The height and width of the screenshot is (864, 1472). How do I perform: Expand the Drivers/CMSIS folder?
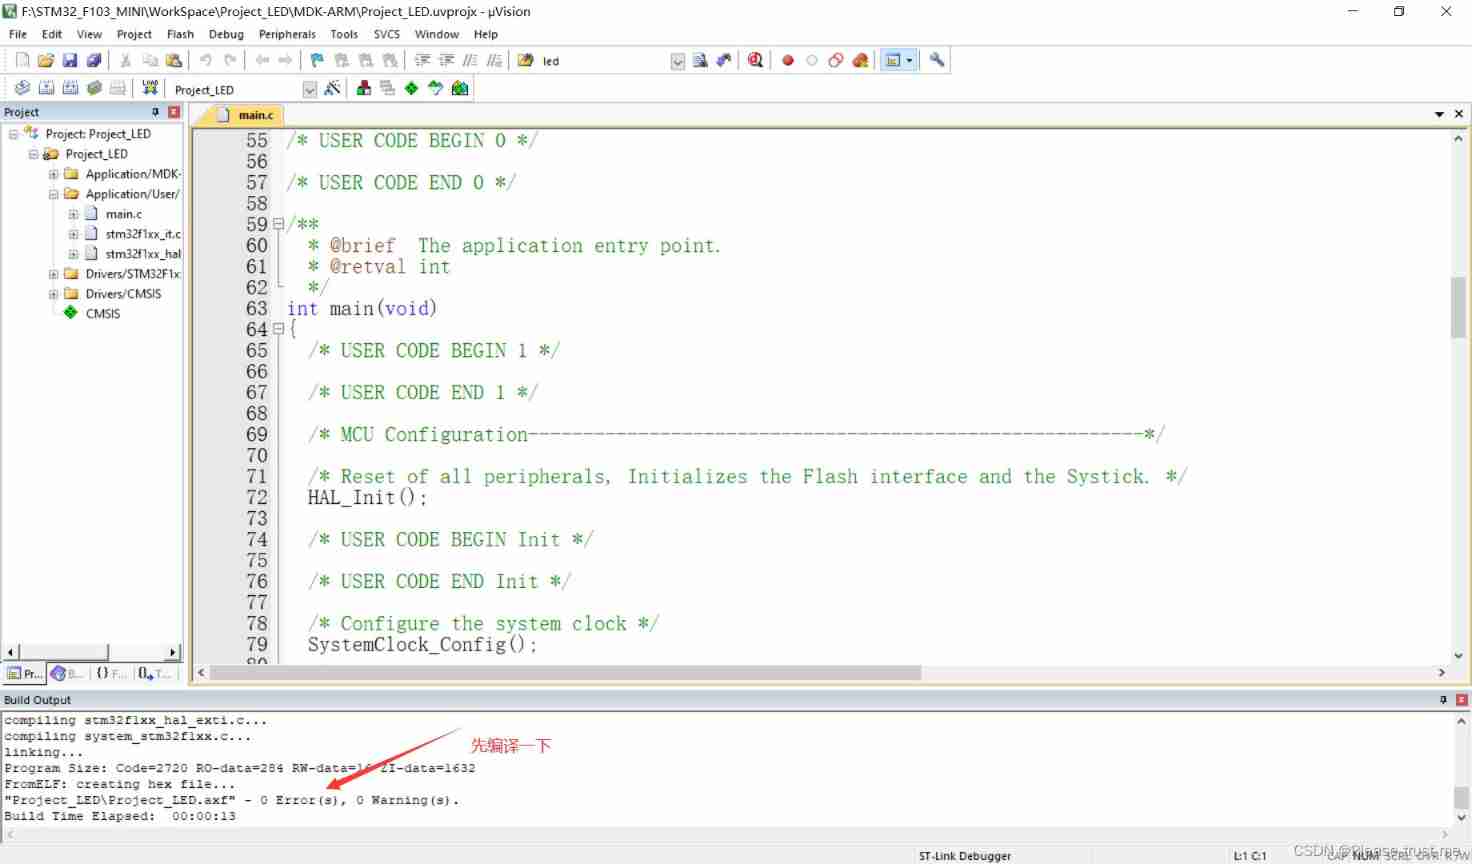[53, 294]
